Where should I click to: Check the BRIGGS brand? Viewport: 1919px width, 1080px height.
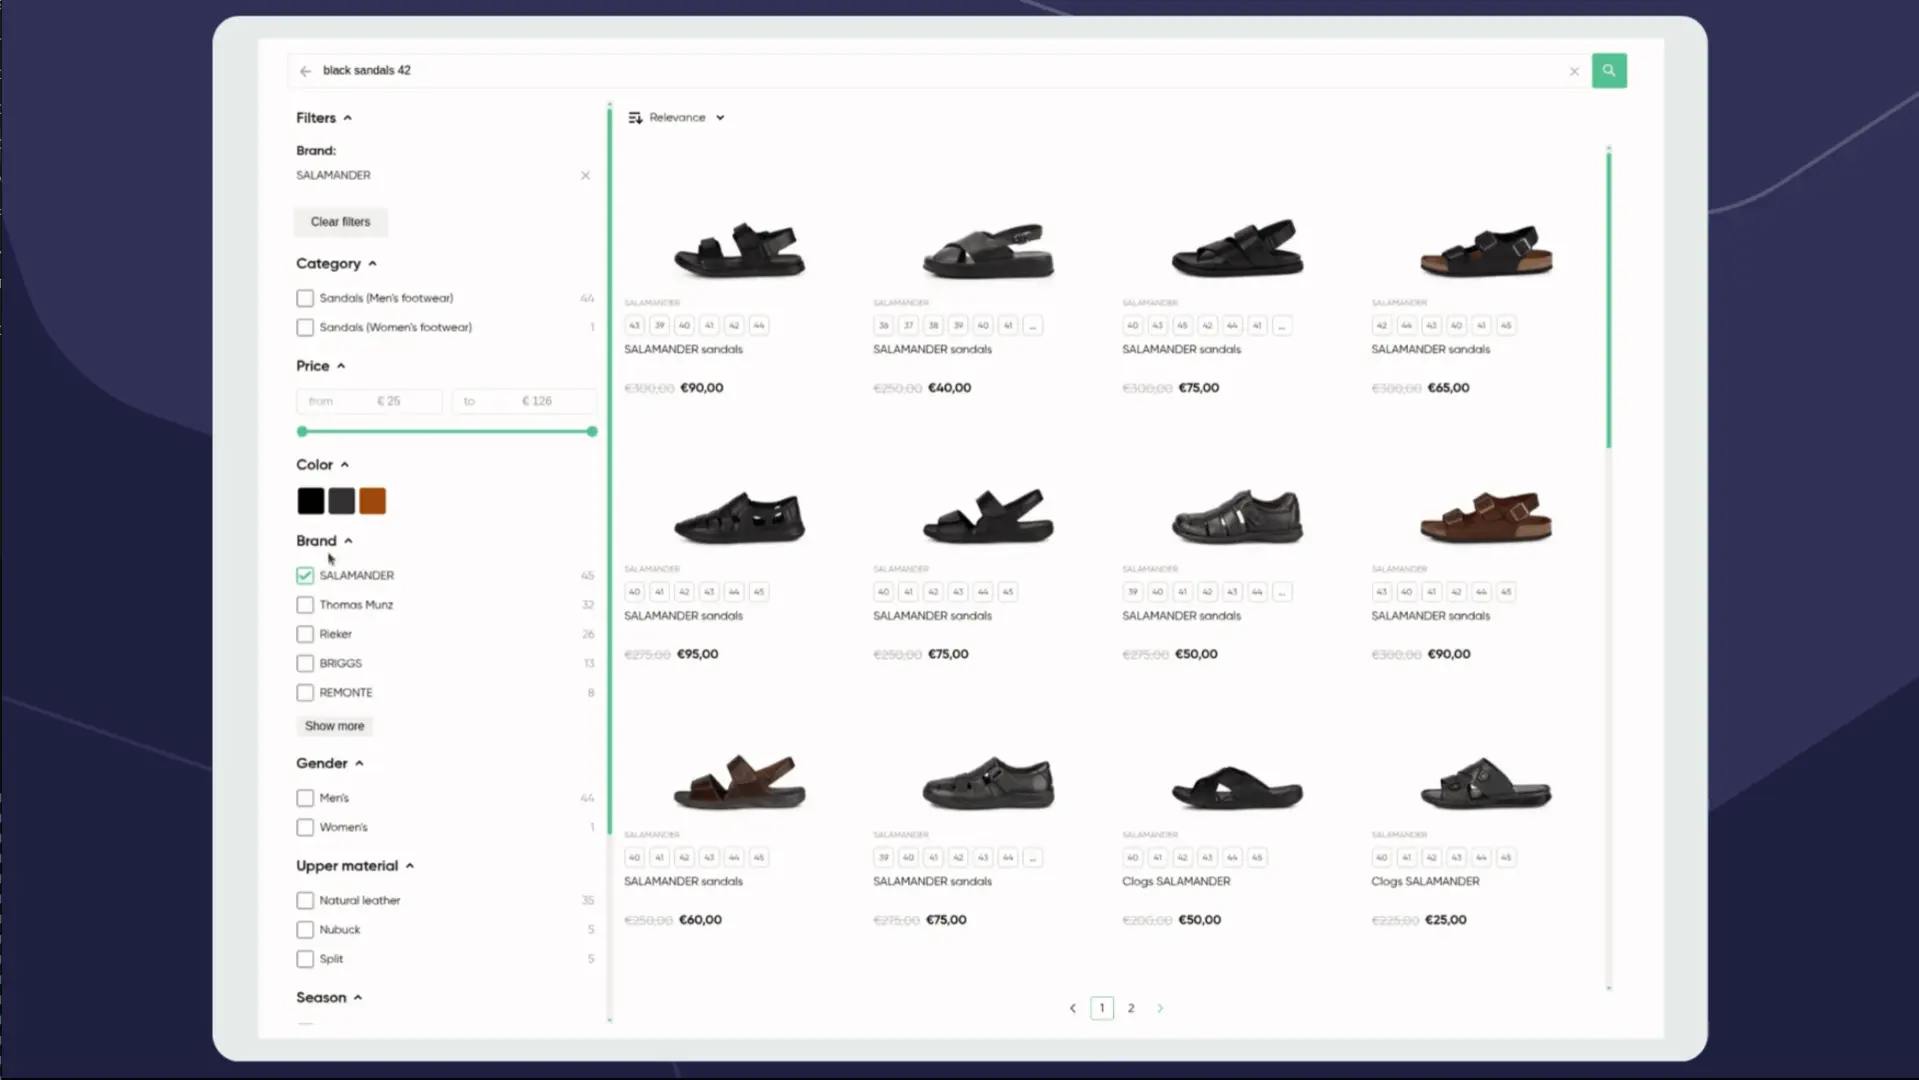point(305,663)
